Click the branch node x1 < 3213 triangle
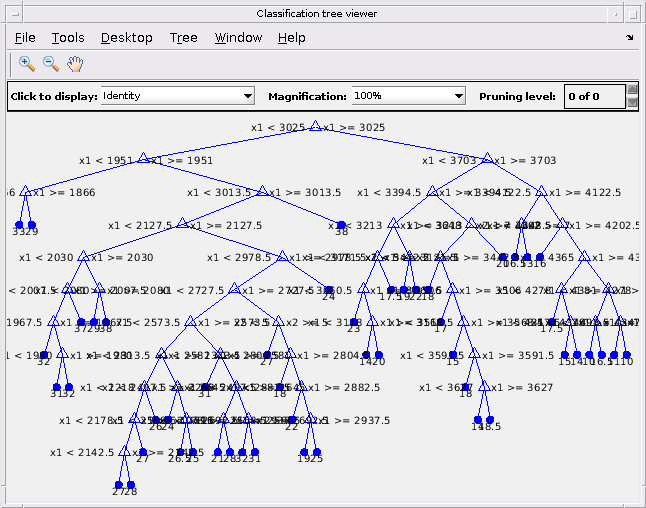646x508 pixels. pyautogui.click(x=393, y=223)
